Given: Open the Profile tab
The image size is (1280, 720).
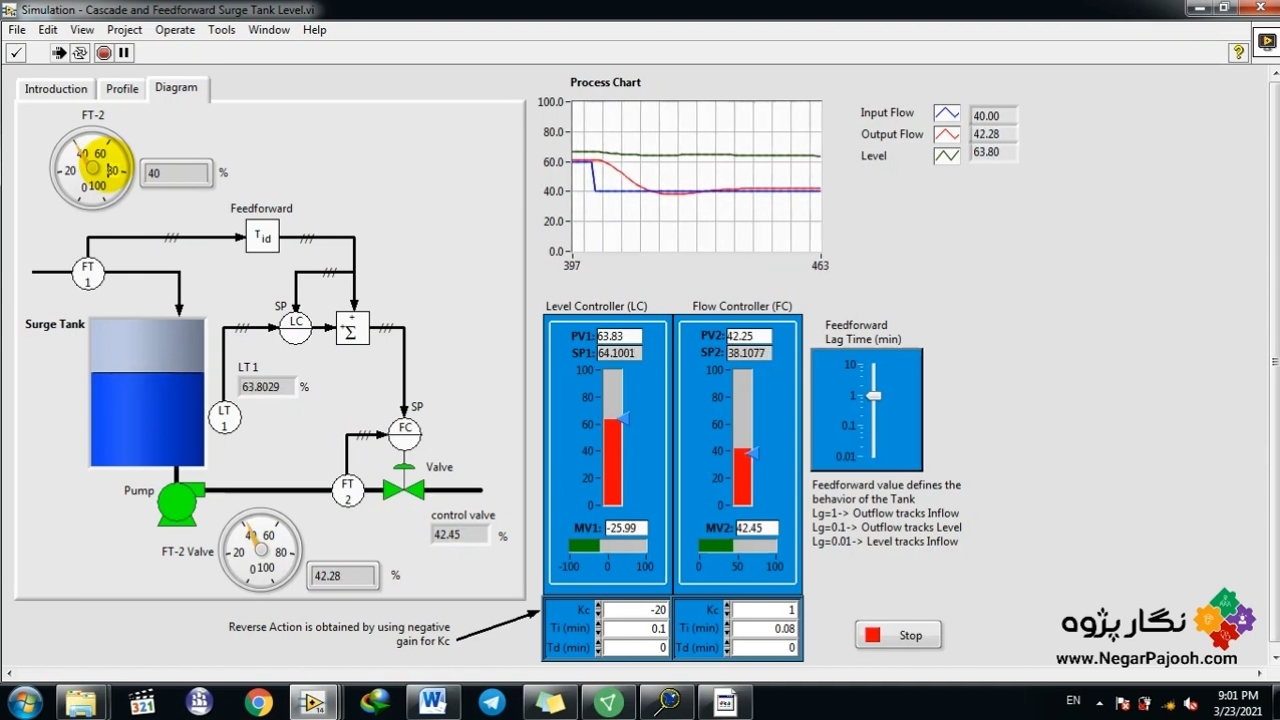Looking at the screenshot, I should coord(122,89).
